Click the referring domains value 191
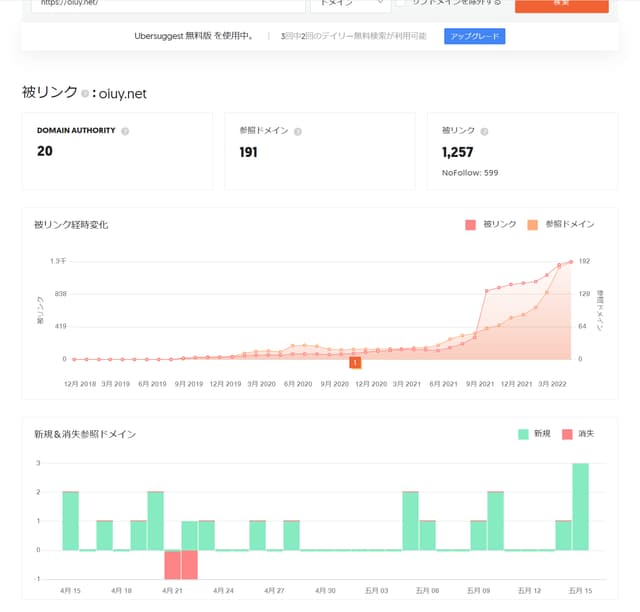This screenshot has width=640, height=612. click(x=248, y=152)
